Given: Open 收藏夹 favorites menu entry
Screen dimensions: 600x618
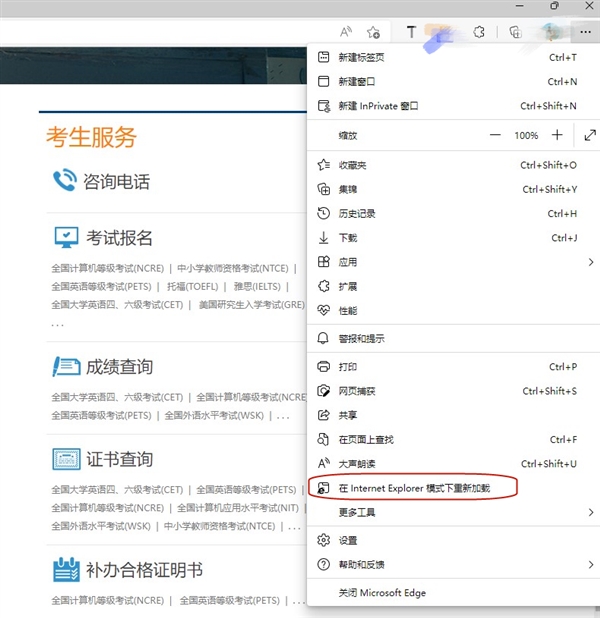Looking at the screenshot, I should (x=453, y=165).
